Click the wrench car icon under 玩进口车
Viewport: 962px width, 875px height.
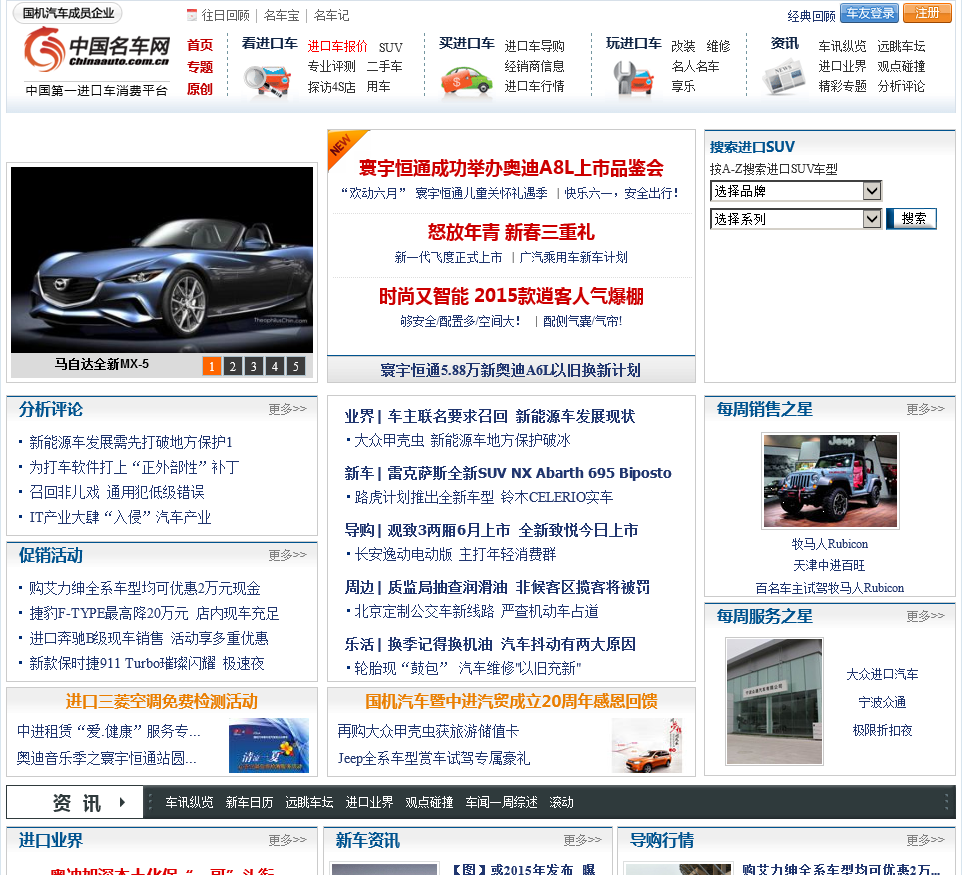pos(633,79)
